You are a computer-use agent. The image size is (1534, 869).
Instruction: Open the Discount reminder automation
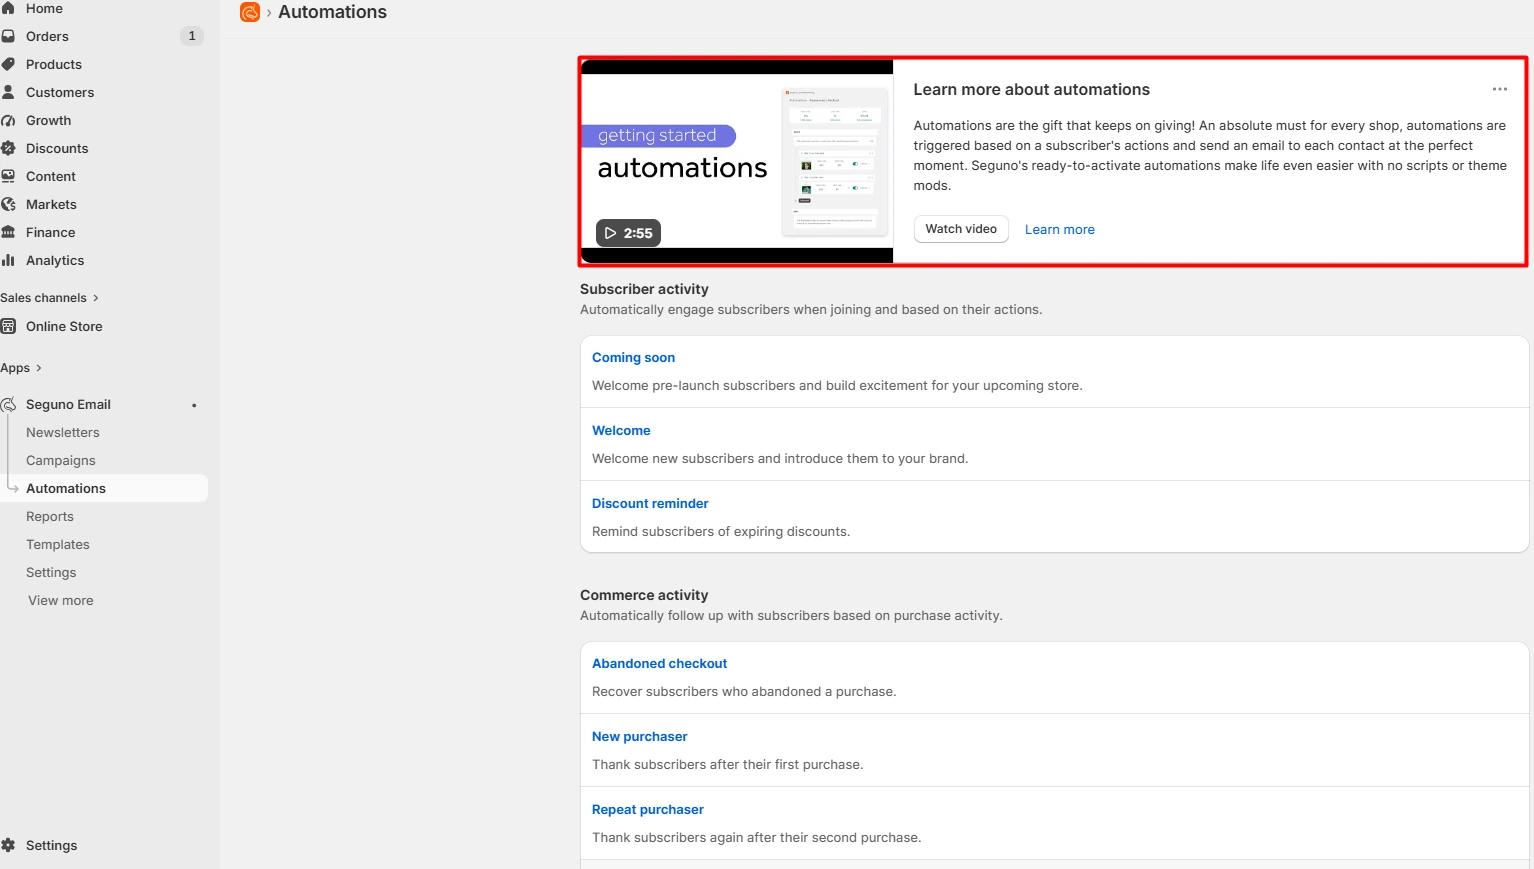tap(650, 503)
